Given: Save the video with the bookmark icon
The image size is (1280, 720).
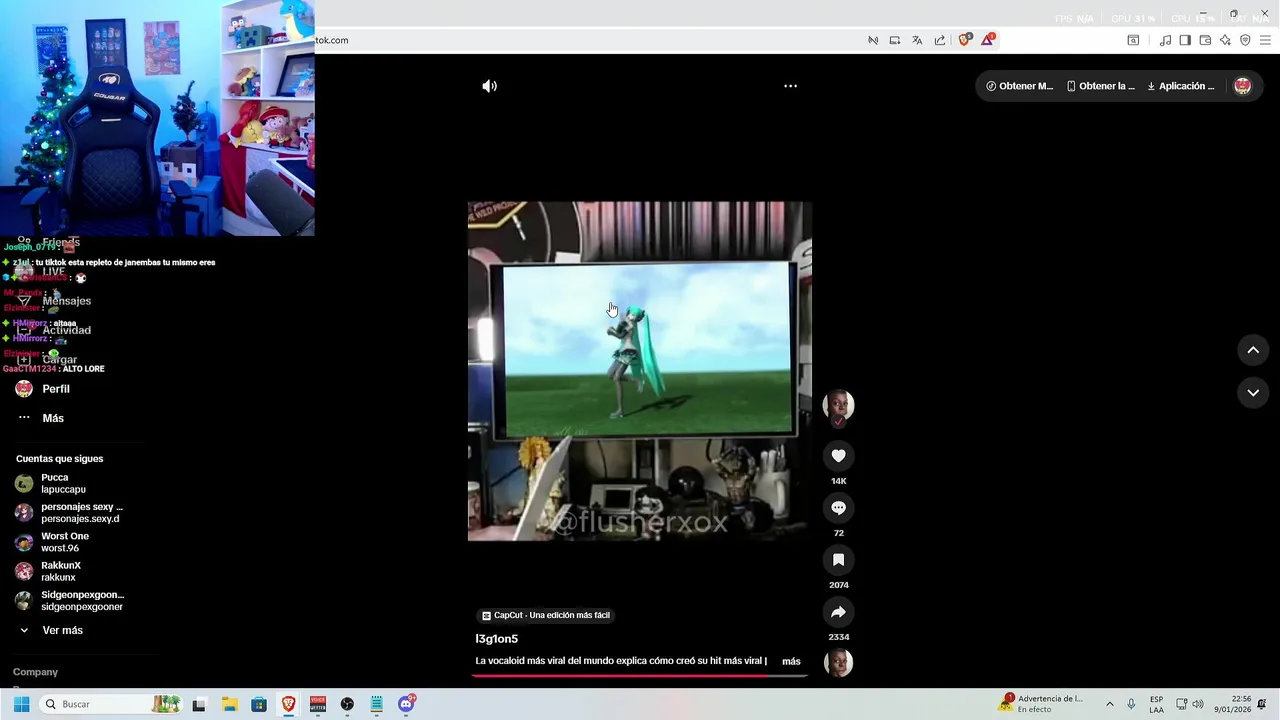Looking at the screenshot, I should 838,560.
